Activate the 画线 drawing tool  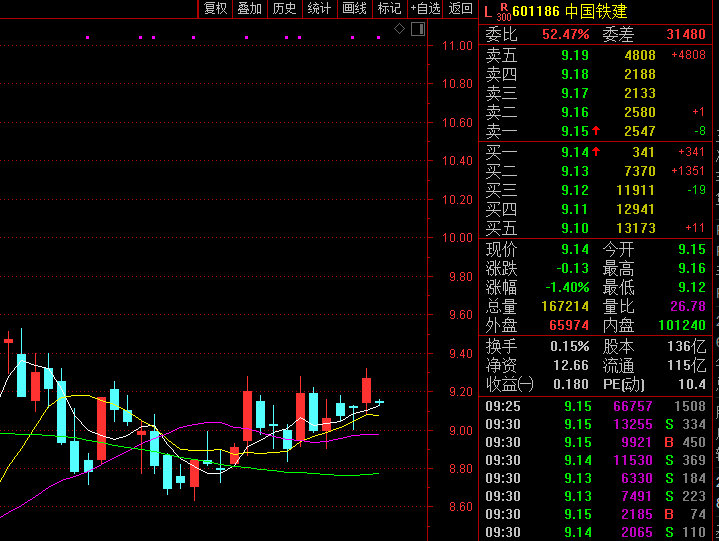355,9
